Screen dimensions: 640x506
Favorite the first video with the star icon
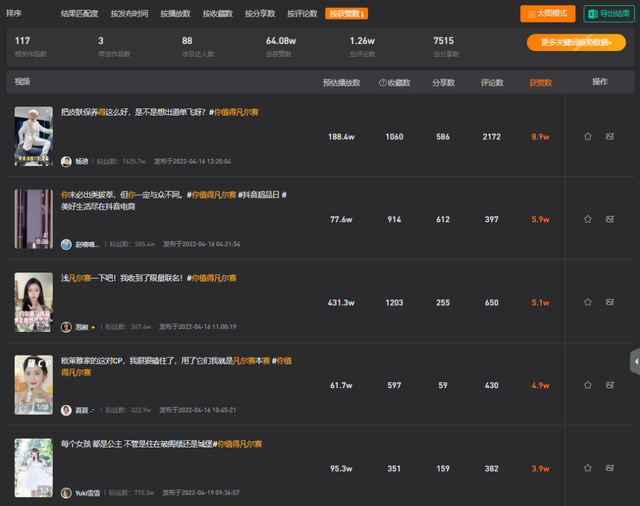[588, 136]
